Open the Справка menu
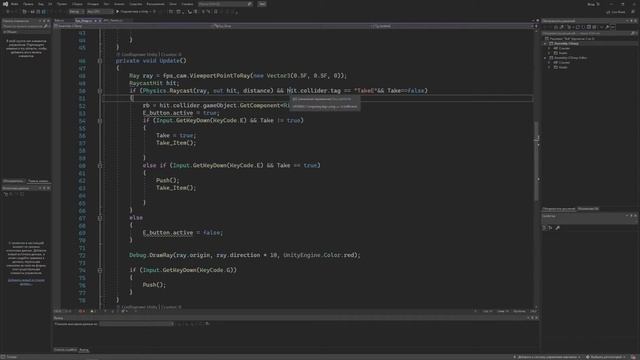The height and width of the screenshot is (360, 640). pos(187,4)
